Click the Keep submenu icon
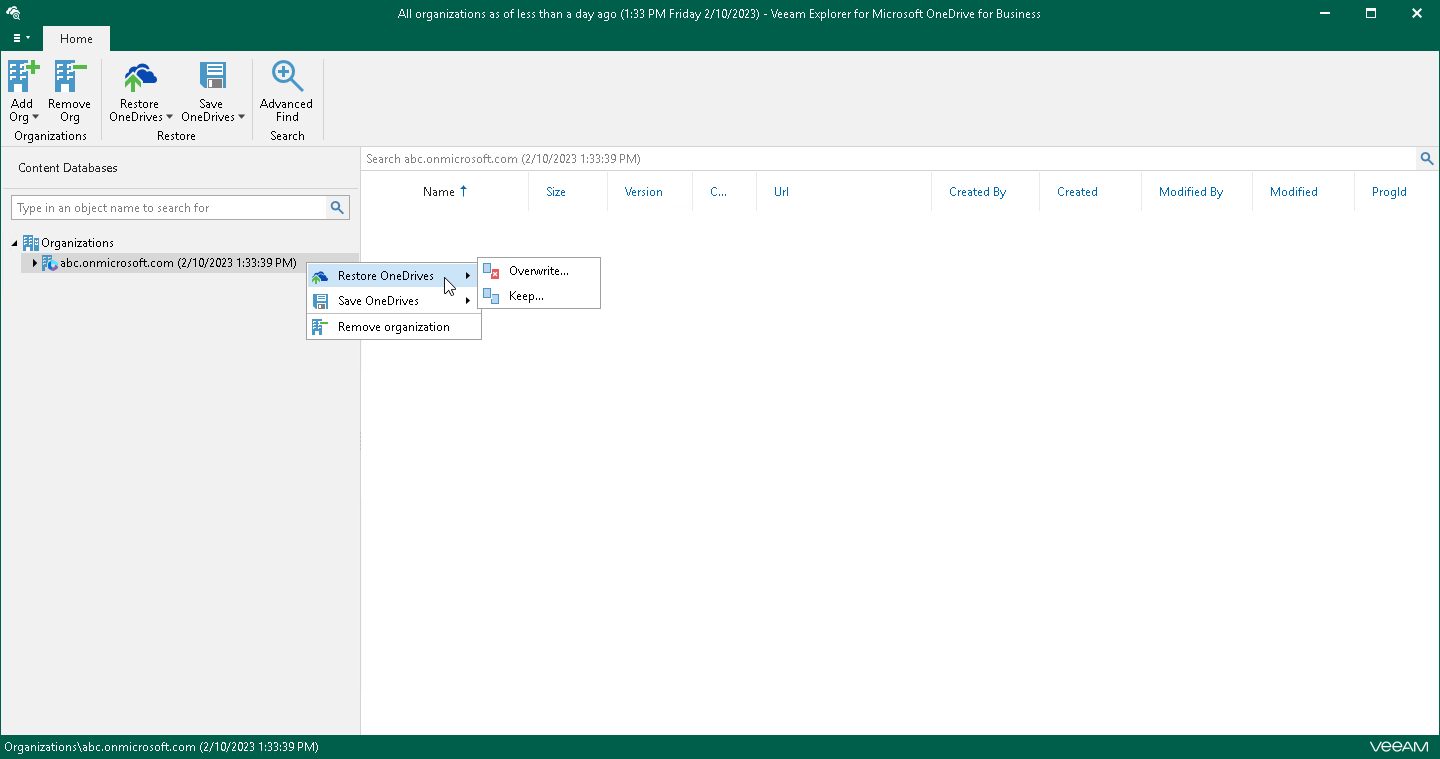 (491, 296)
